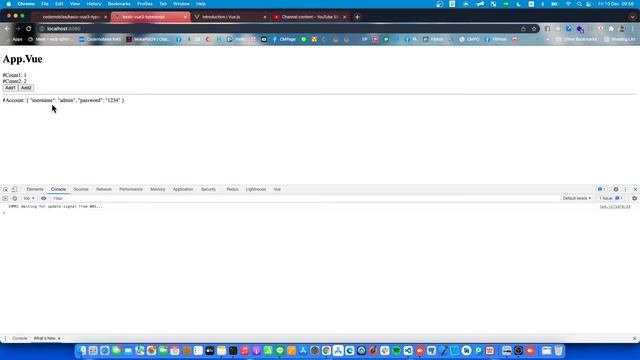640x360 pixels.
Task: Clear the console
Action: [15, 198]
